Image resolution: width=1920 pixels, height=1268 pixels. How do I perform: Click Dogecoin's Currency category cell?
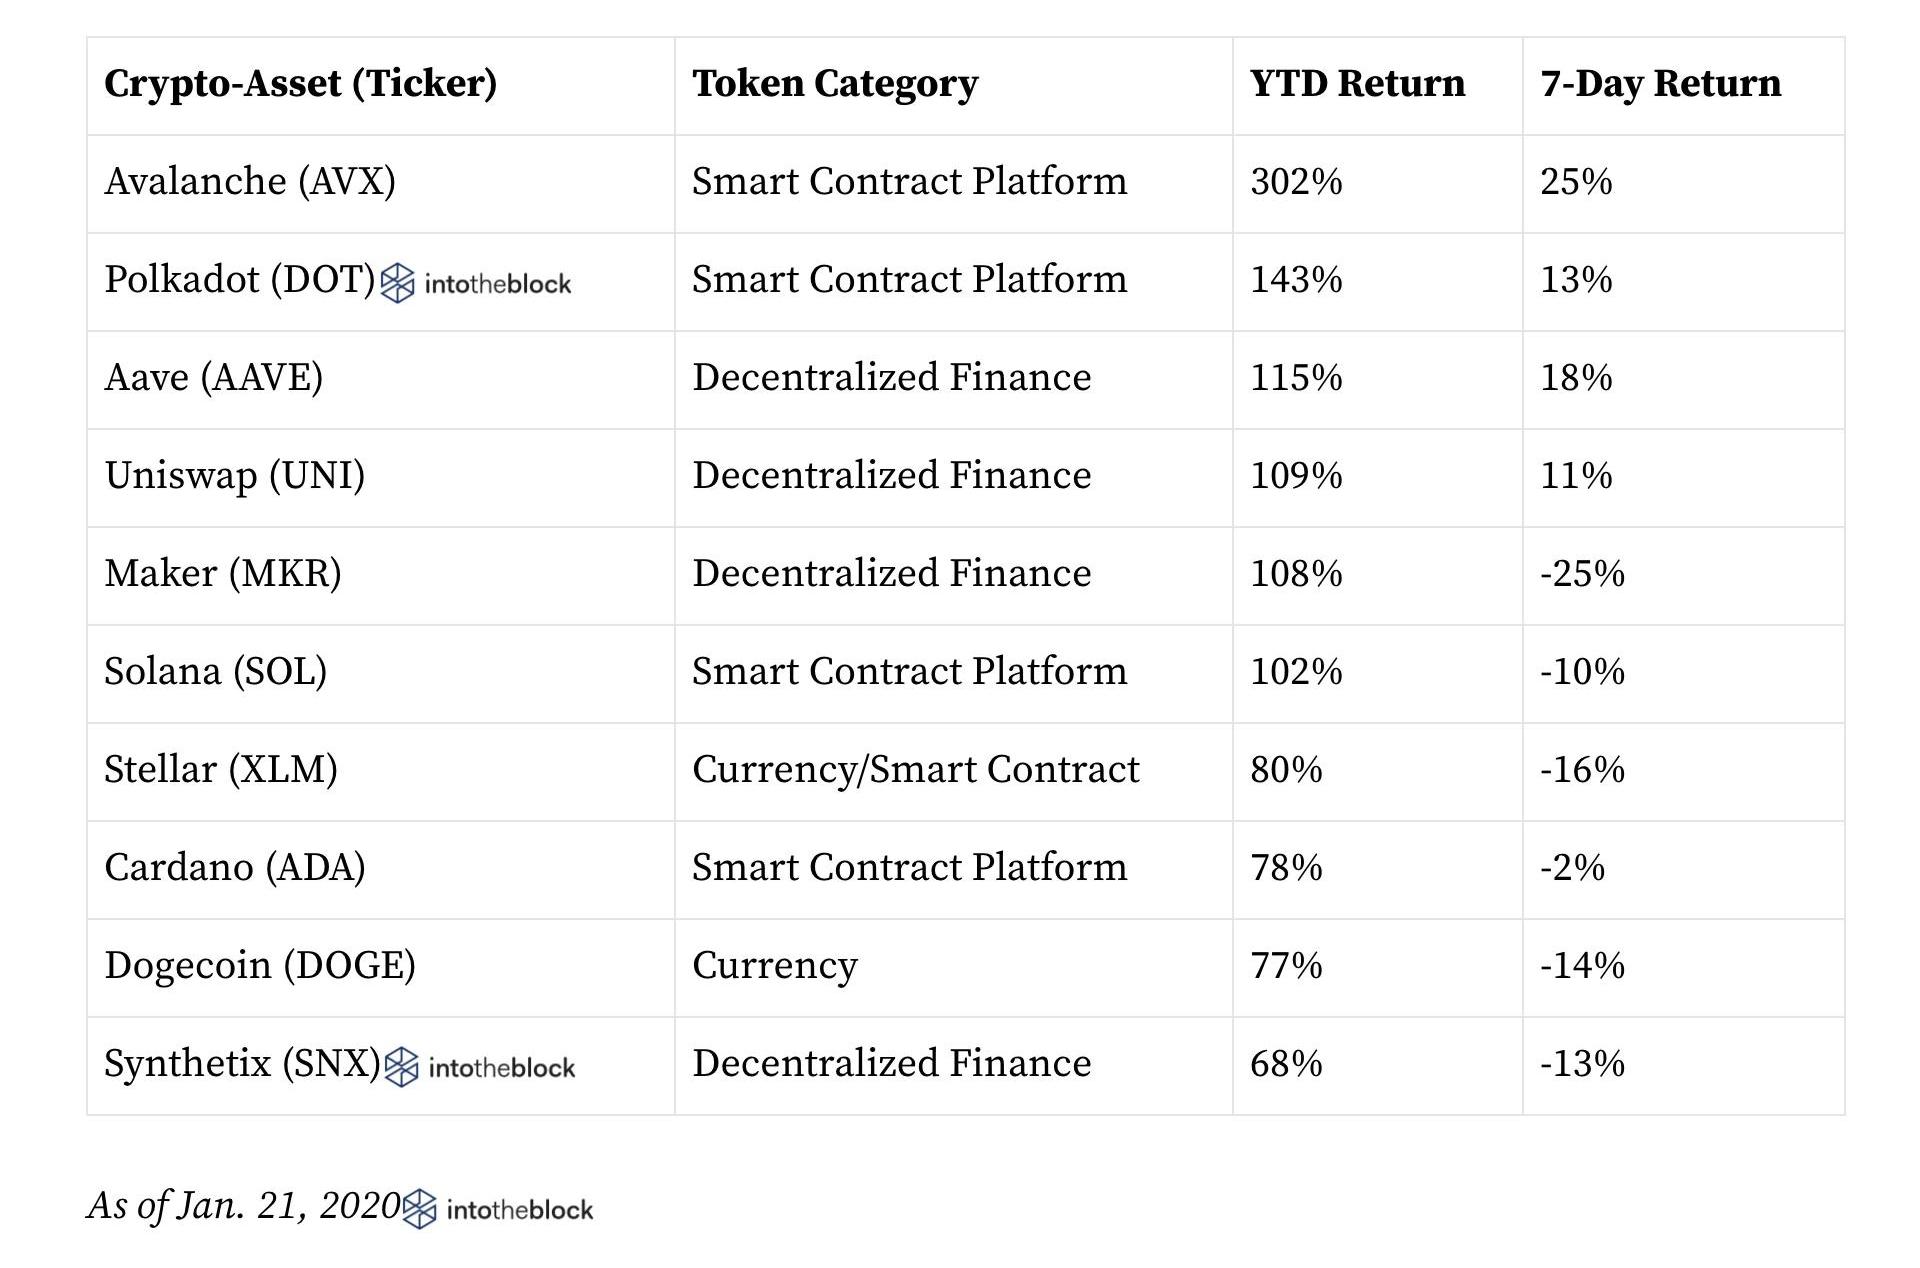(775, 966)
